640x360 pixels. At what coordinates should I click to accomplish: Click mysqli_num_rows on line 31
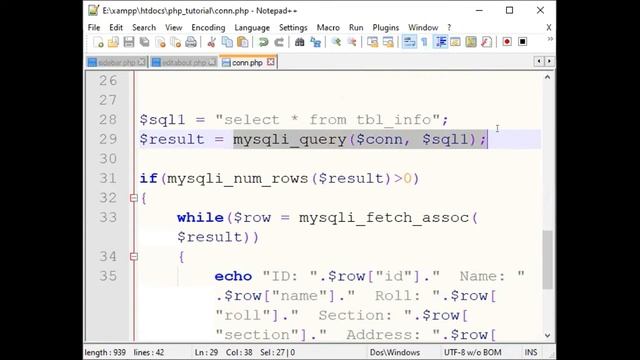point(237,179)
